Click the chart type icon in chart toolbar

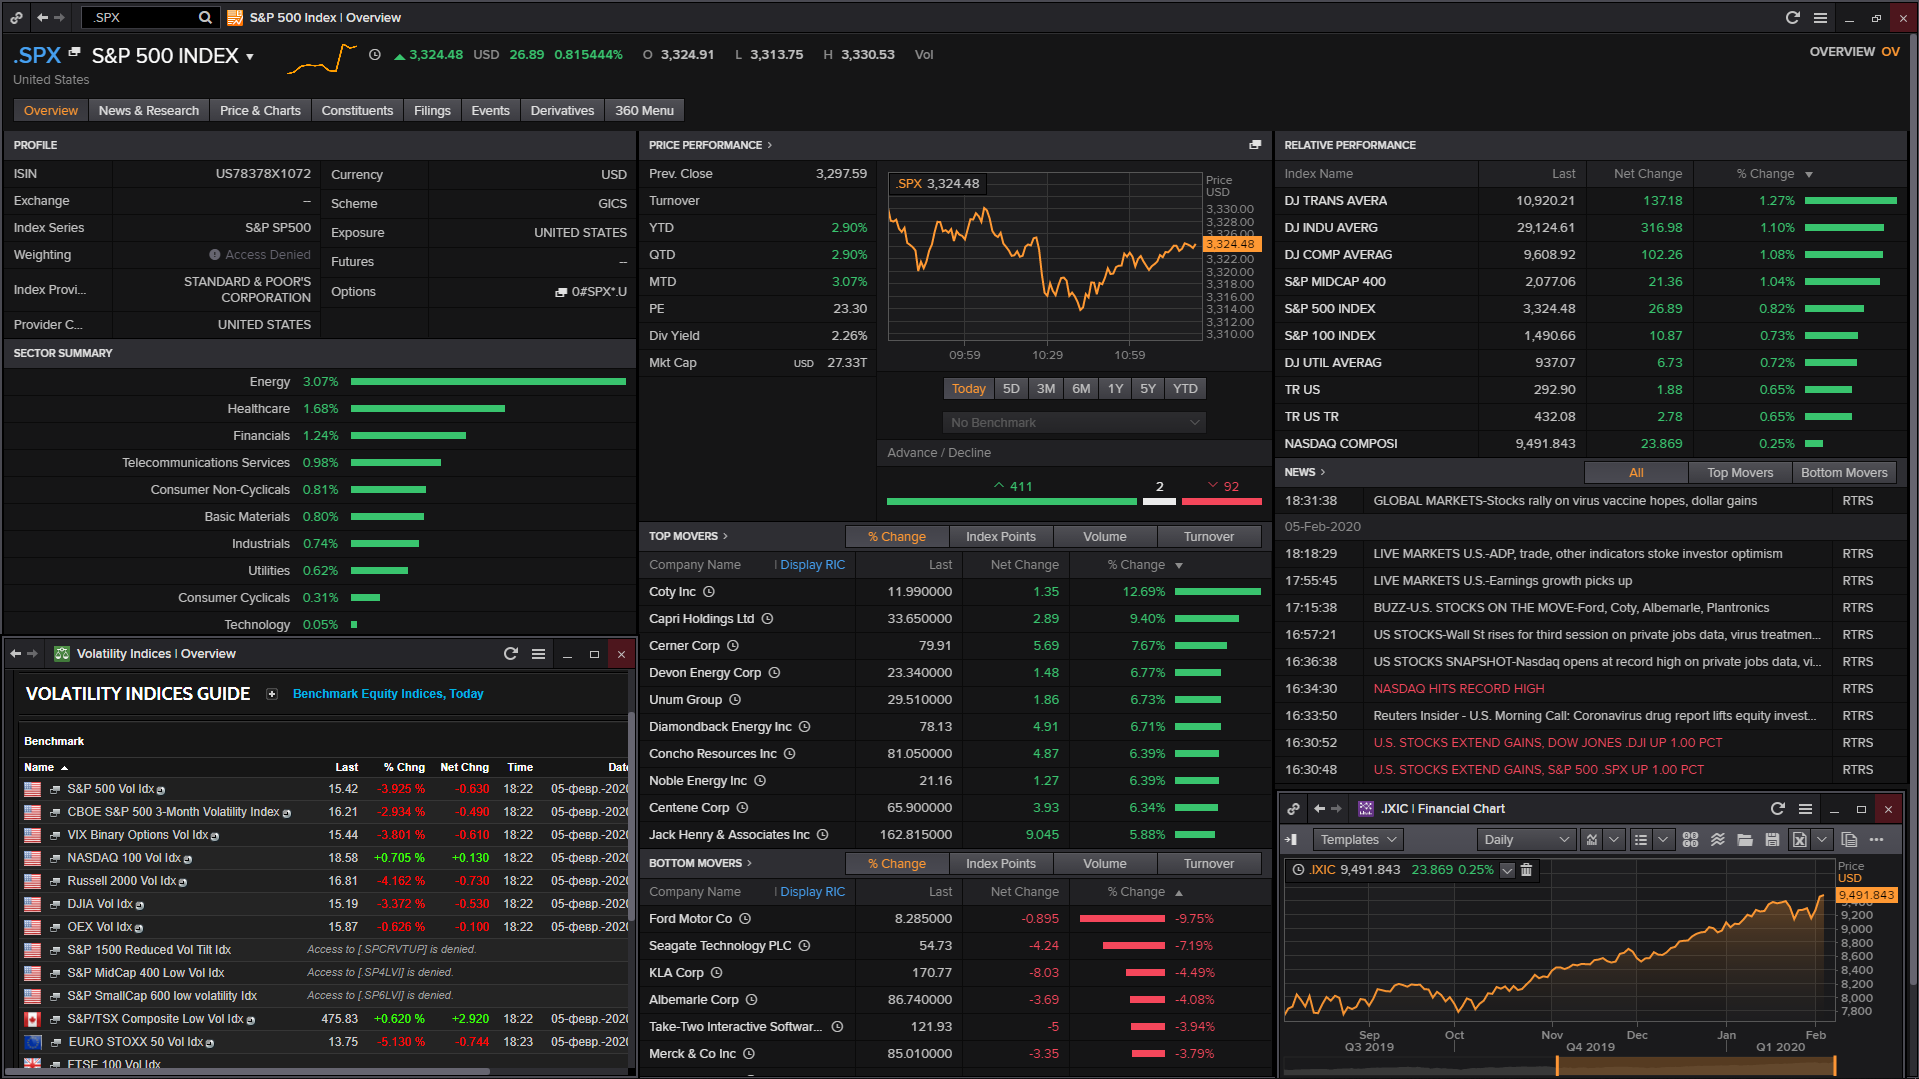click(x=1592, y=840)
